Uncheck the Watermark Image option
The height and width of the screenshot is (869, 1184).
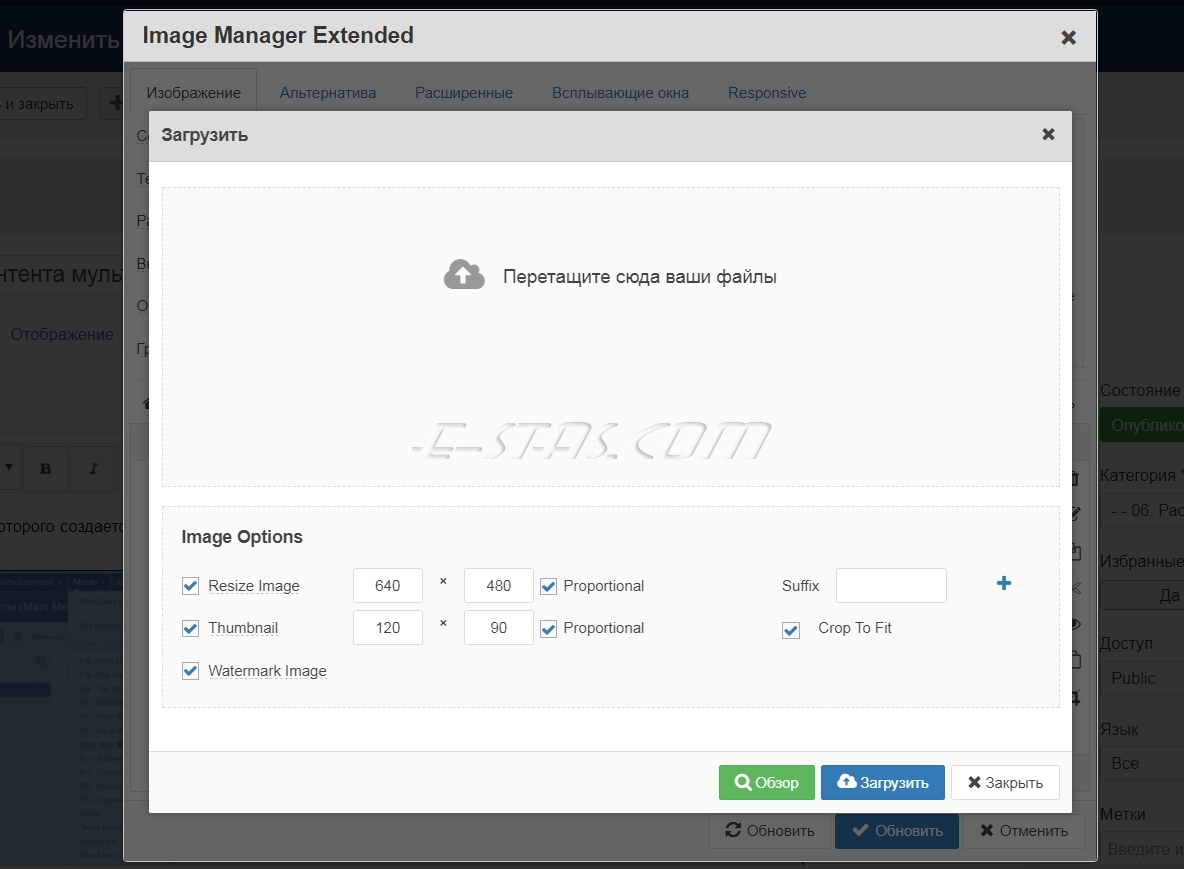(x=190, y=670)
